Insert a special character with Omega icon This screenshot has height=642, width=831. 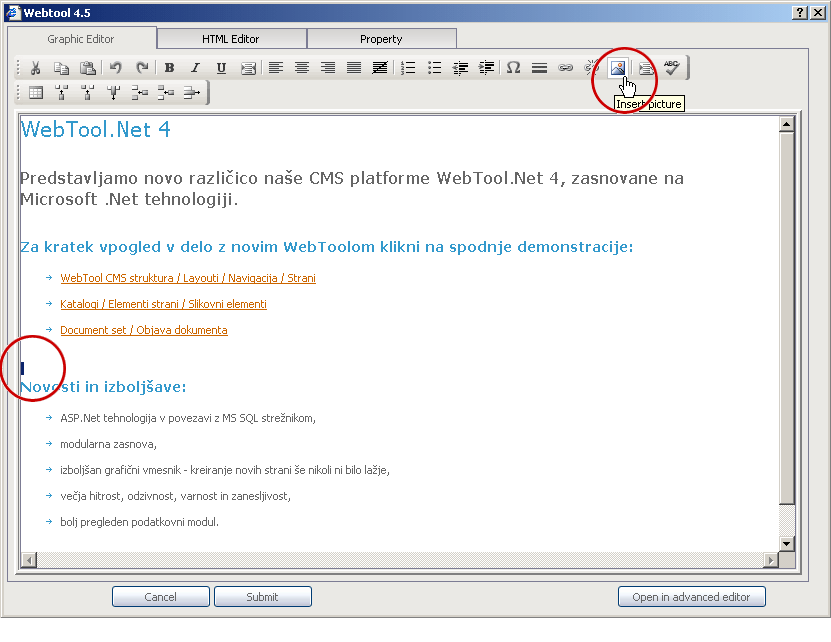[x=513, y=68]
